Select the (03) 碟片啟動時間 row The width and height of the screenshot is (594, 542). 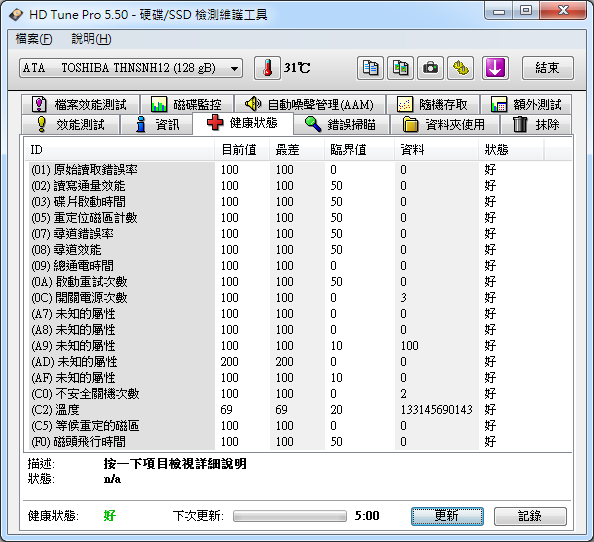(x=298, y=201)
